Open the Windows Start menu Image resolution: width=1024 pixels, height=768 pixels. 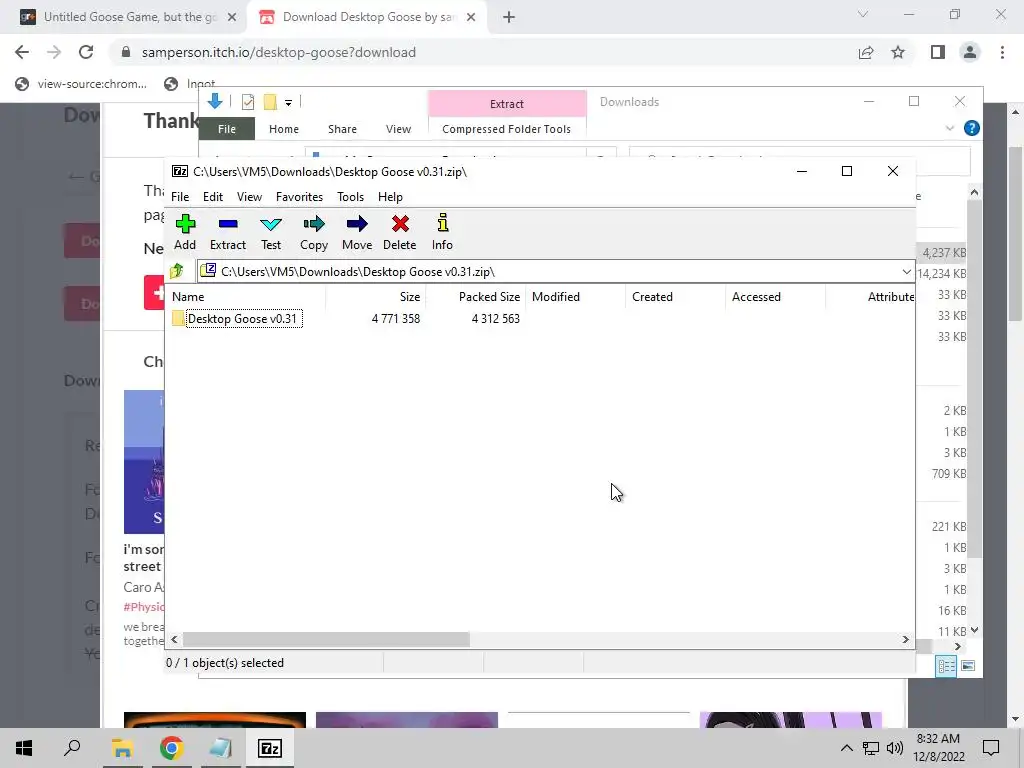[24, 748]
